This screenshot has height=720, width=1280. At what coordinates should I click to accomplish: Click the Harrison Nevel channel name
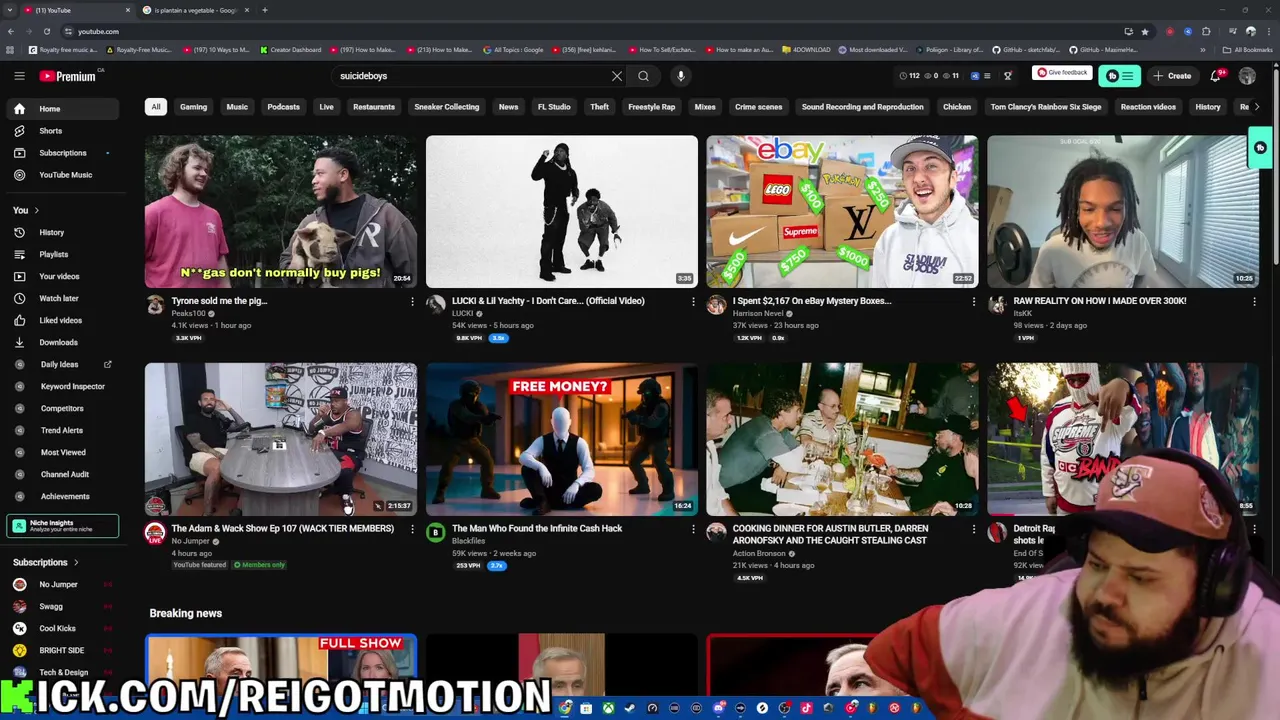pos(758,313)
